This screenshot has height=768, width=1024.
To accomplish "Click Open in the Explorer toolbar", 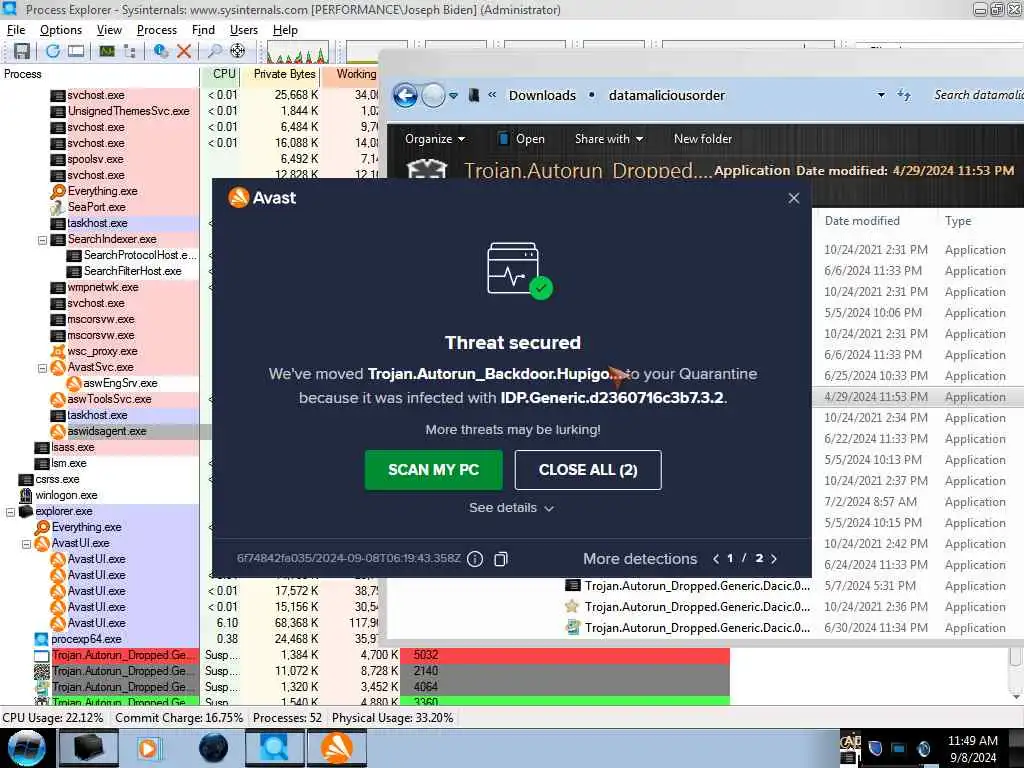I will click(521, 139).
